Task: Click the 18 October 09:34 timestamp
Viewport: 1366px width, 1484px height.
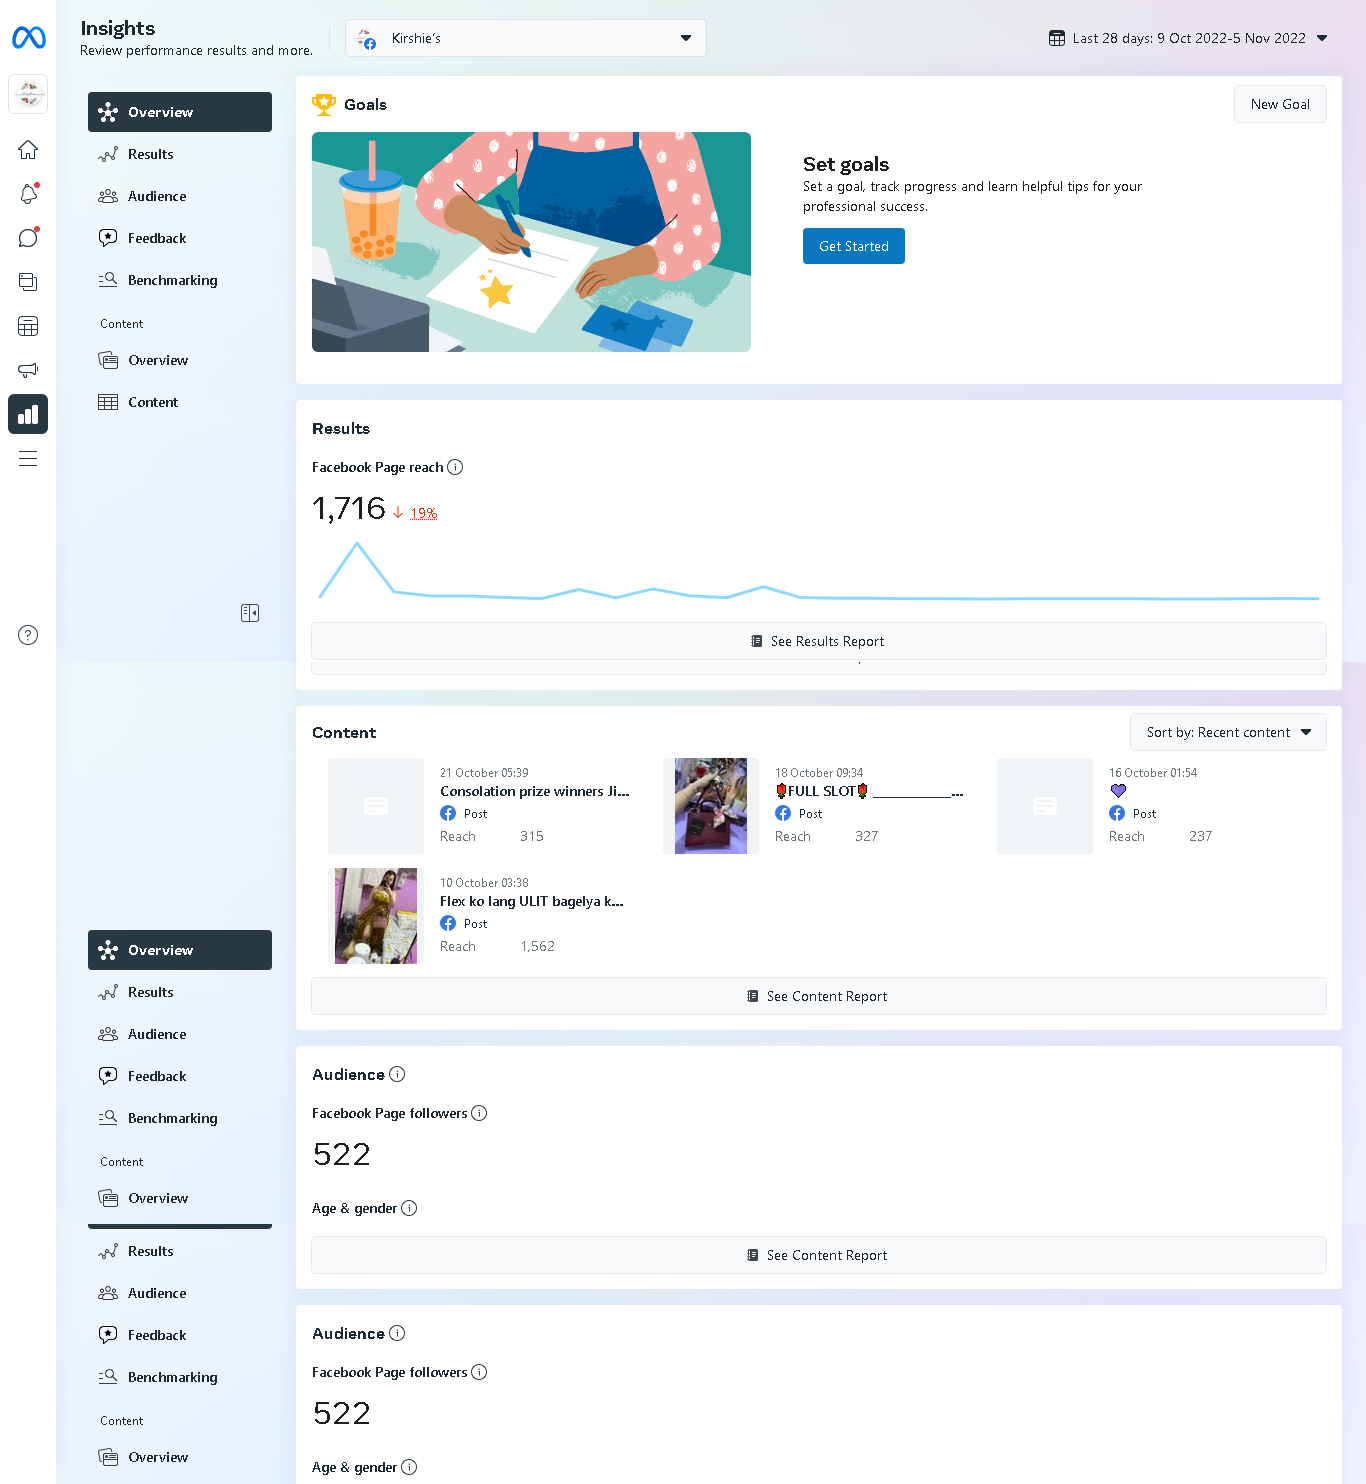Action: (819, 773)
